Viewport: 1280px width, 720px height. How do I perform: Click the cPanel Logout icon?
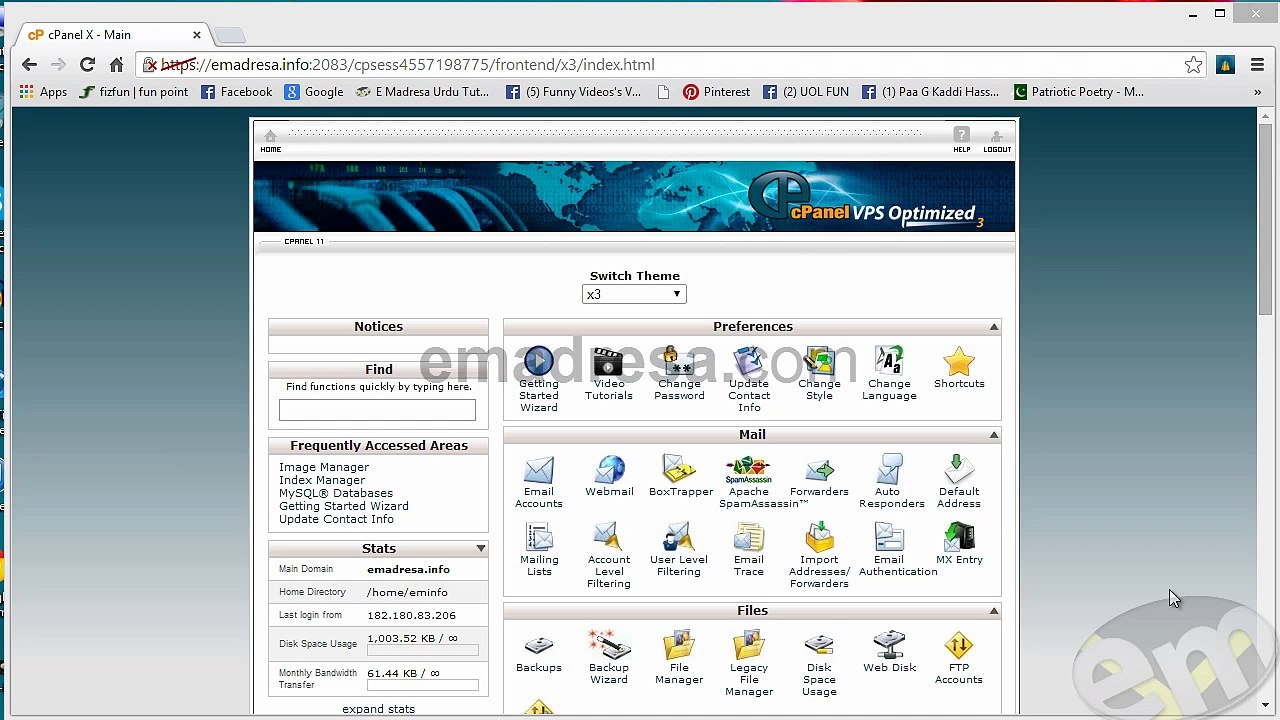click(x=996, y=141)
